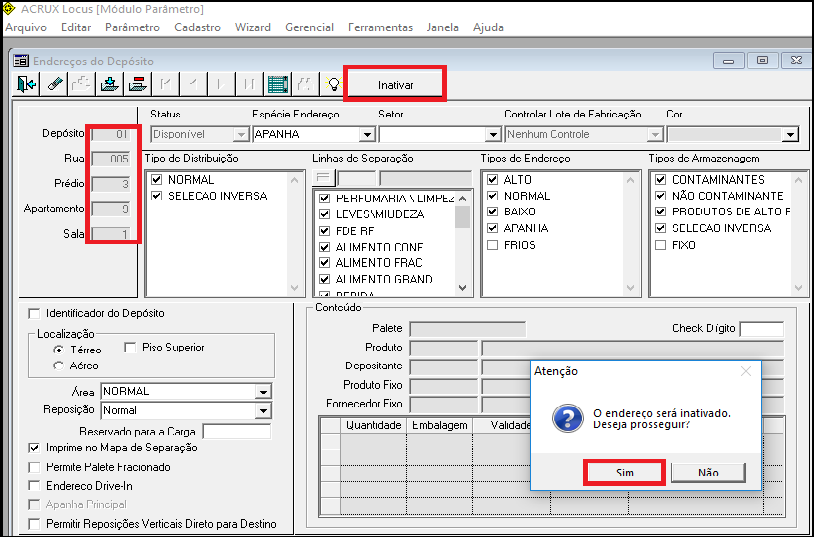814x537 pixels.
Task: Confirm inactivation with the Sim button
Action: (625, 473)
